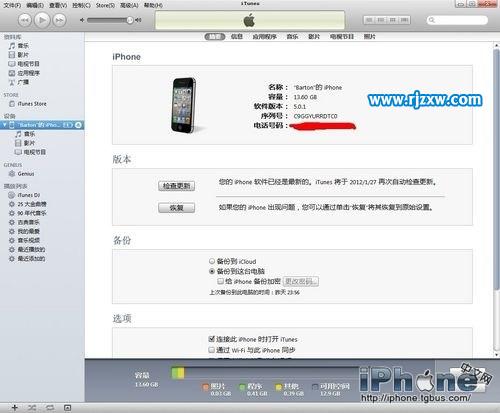
Task: Switch to Cover Flow view (fourth view button)
Action: 404,20
